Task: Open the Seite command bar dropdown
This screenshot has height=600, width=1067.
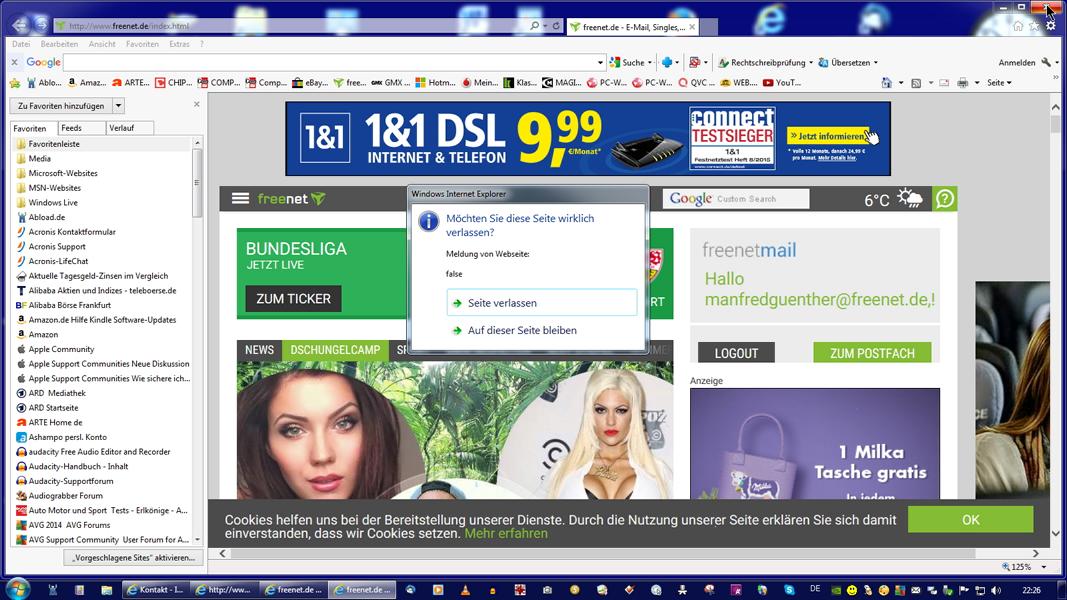Action: tap(1000, 82)
